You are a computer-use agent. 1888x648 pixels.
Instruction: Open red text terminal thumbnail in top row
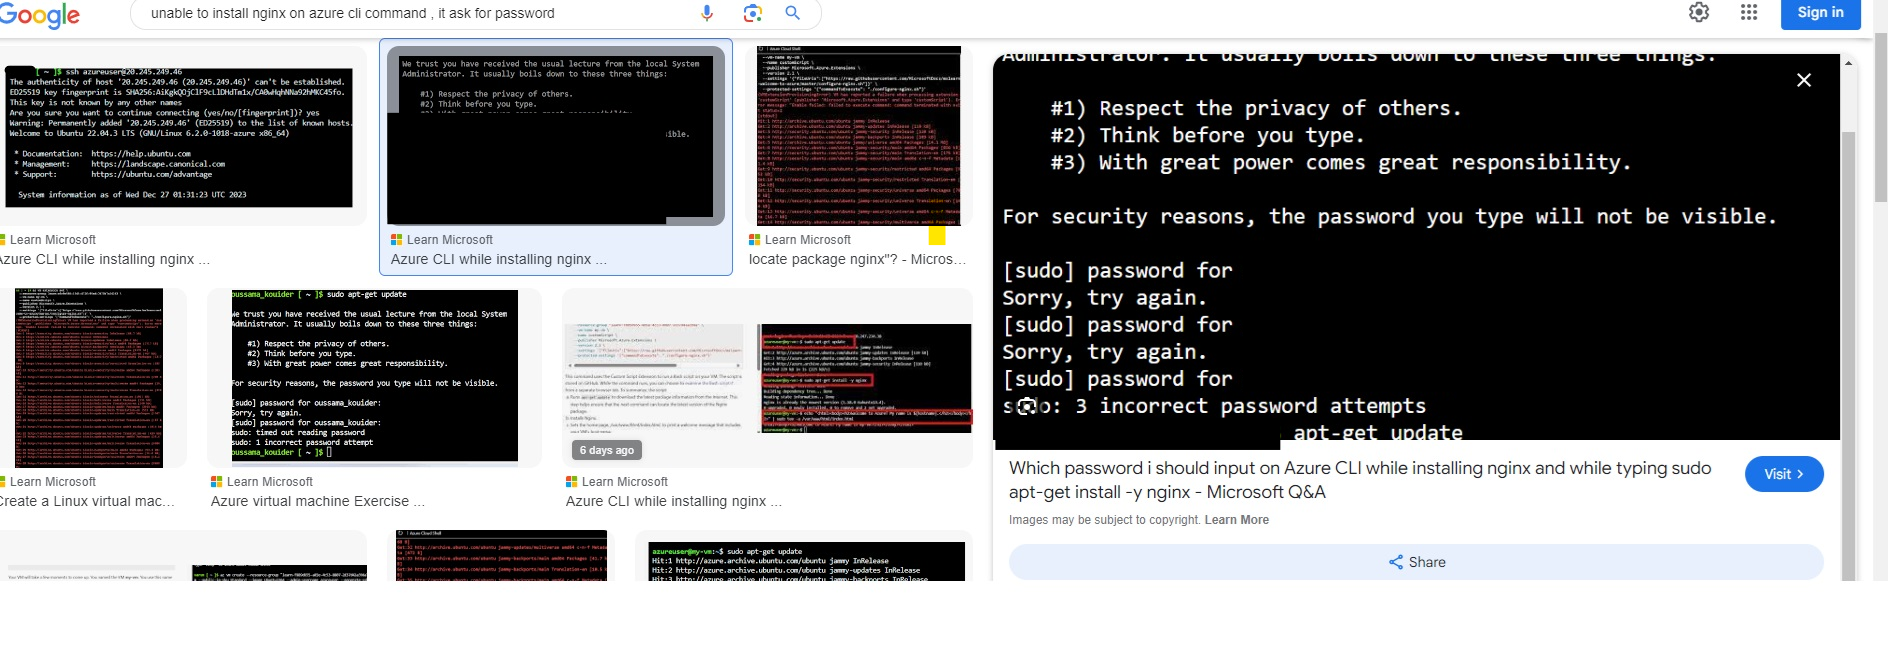(x=859, y=135)
